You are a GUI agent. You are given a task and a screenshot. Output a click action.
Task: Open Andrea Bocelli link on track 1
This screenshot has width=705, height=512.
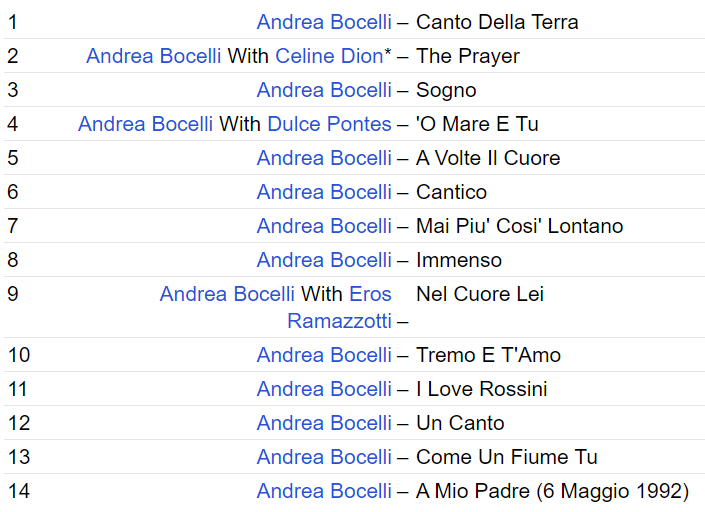click(x=324, y=22)
